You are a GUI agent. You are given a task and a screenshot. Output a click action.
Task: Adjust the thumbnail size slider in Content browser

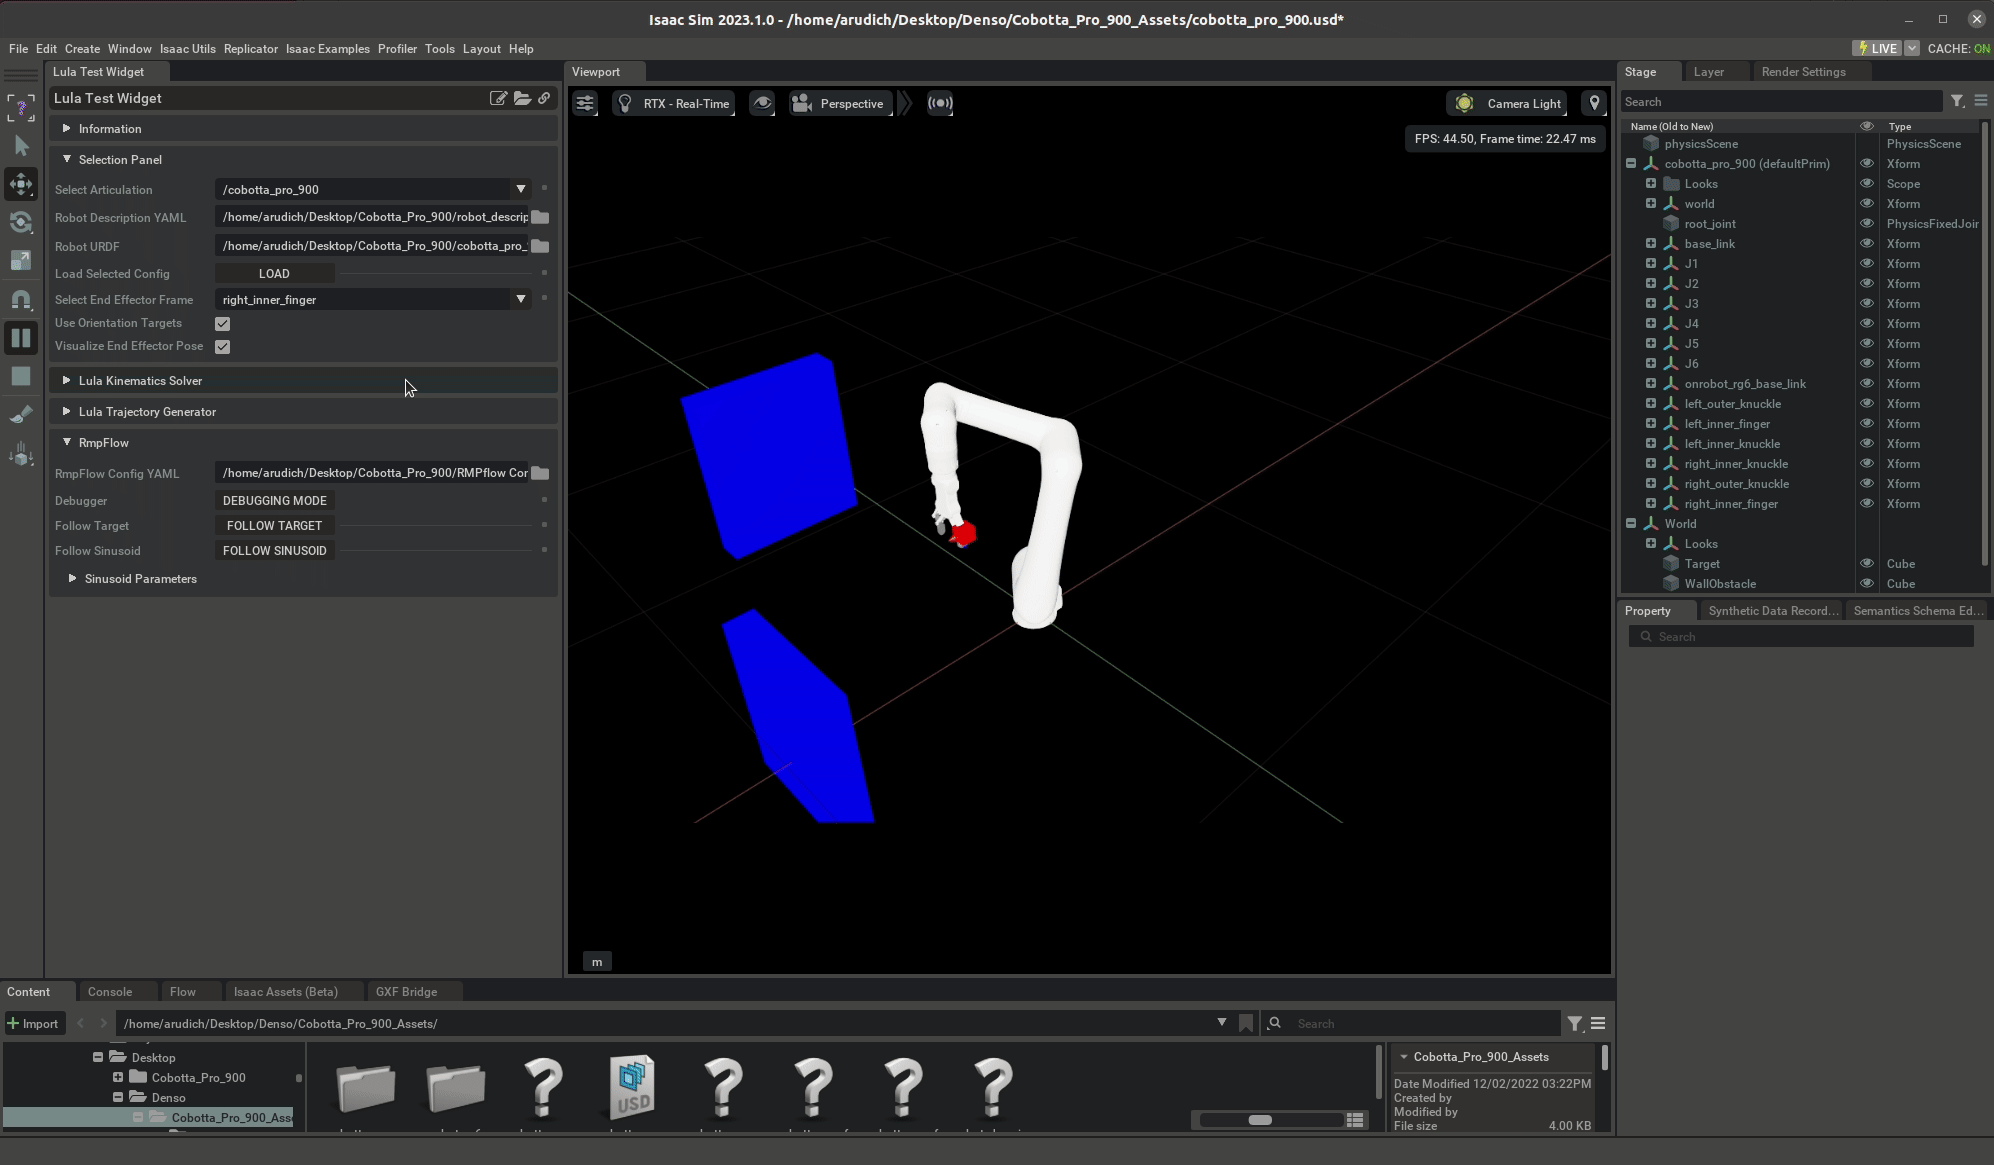(x=1260, y=1120)
